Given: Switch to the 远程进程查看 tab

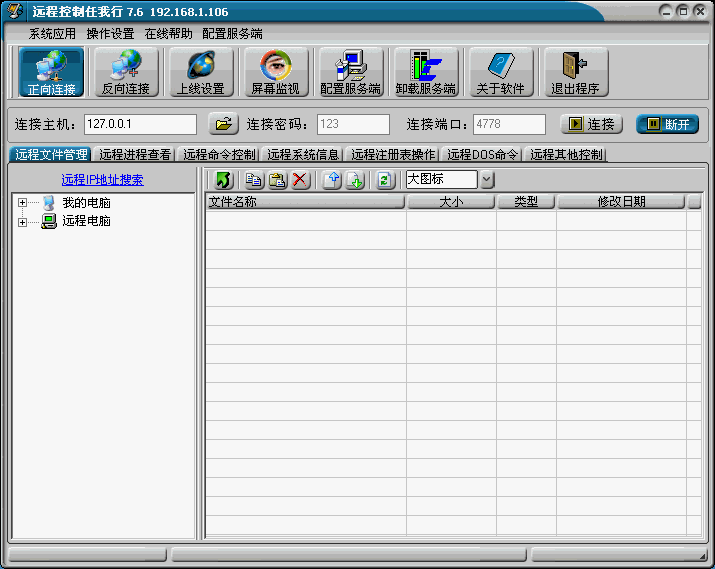Looking at the screenshot, I should click(x=135, y=155).
